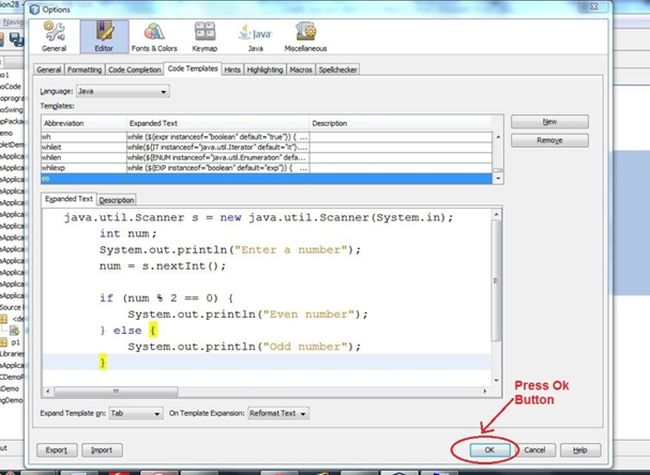Click the Help button
This screenshot has height=475, width=650.
pyautogui.click(x=580, y=450)
